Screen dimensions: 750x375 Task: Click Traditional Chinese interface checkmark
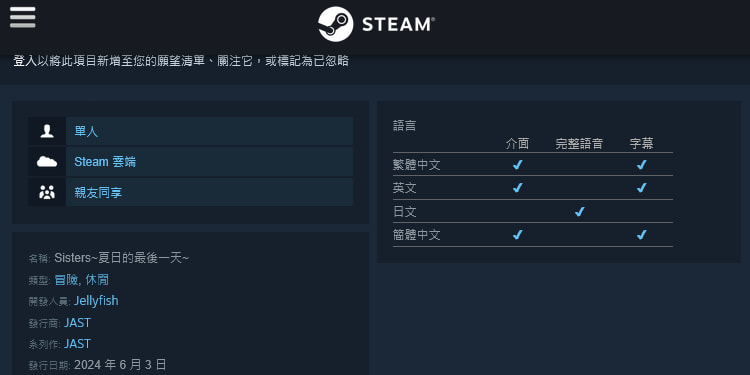point(518,165)
